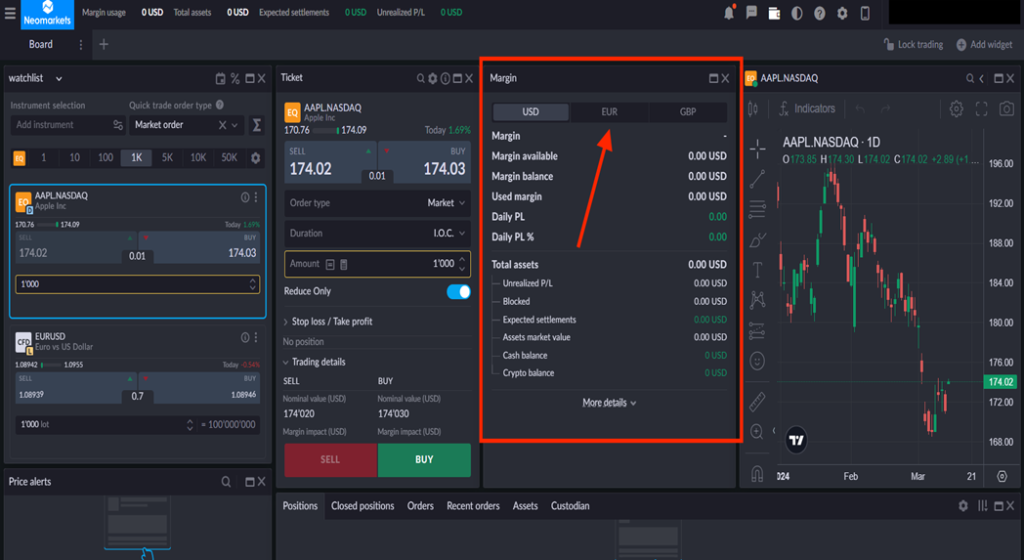Open Indicators on the AAPL chart

[805, 108]
